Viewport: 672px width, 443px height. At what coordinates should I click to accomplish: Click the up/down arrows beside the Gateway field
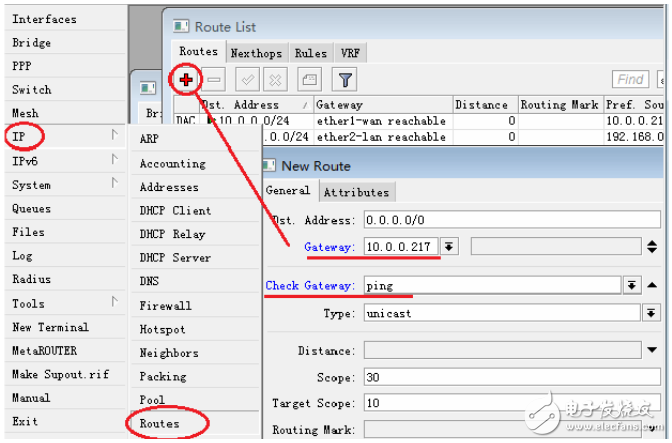(x=652, y=247)
